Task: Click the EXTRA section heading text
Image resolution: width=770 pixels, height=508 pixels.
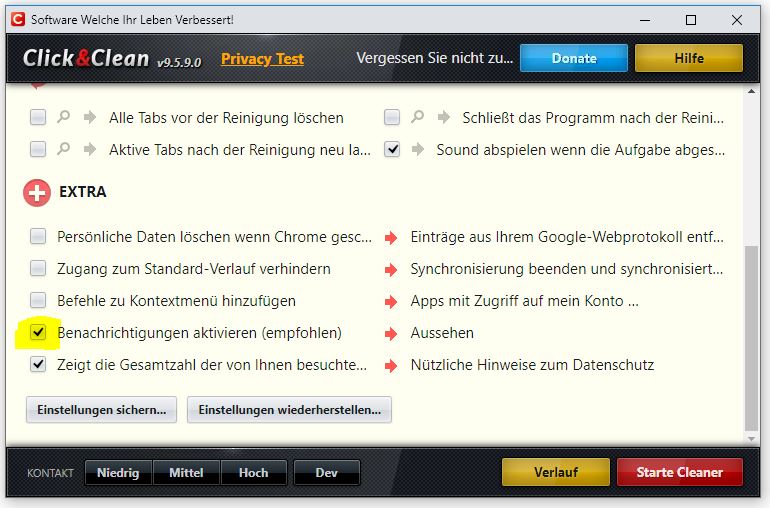Action: click(82, 192)
